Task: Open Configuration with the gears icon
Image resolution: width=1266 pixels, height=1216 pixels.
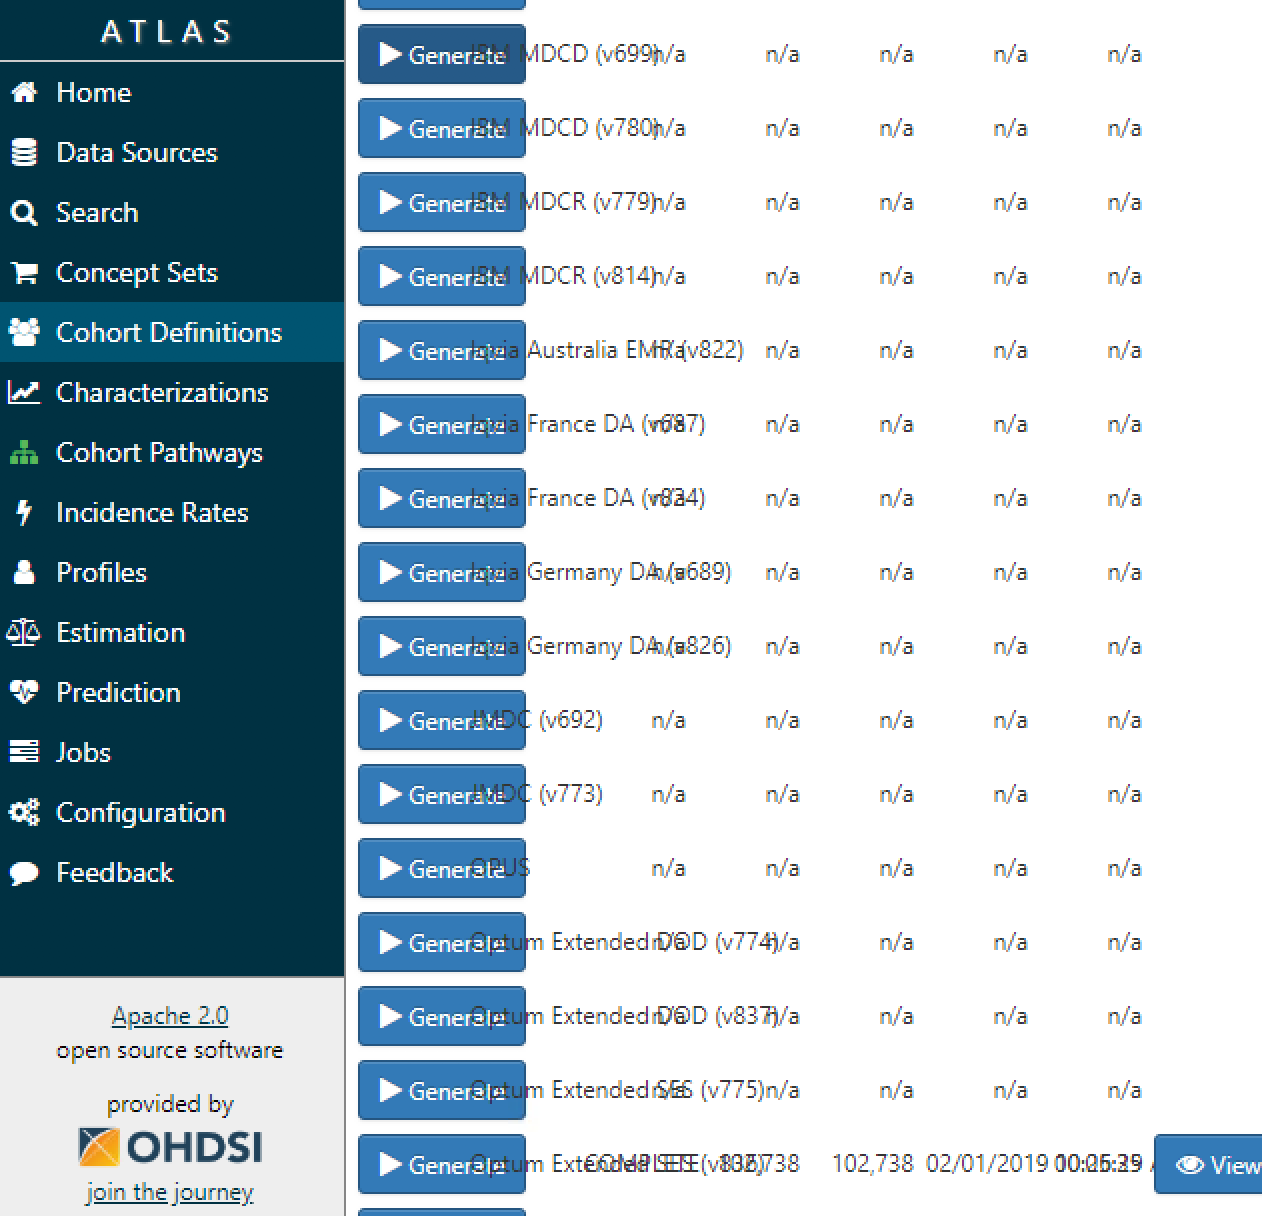Action: click(23, 812)
